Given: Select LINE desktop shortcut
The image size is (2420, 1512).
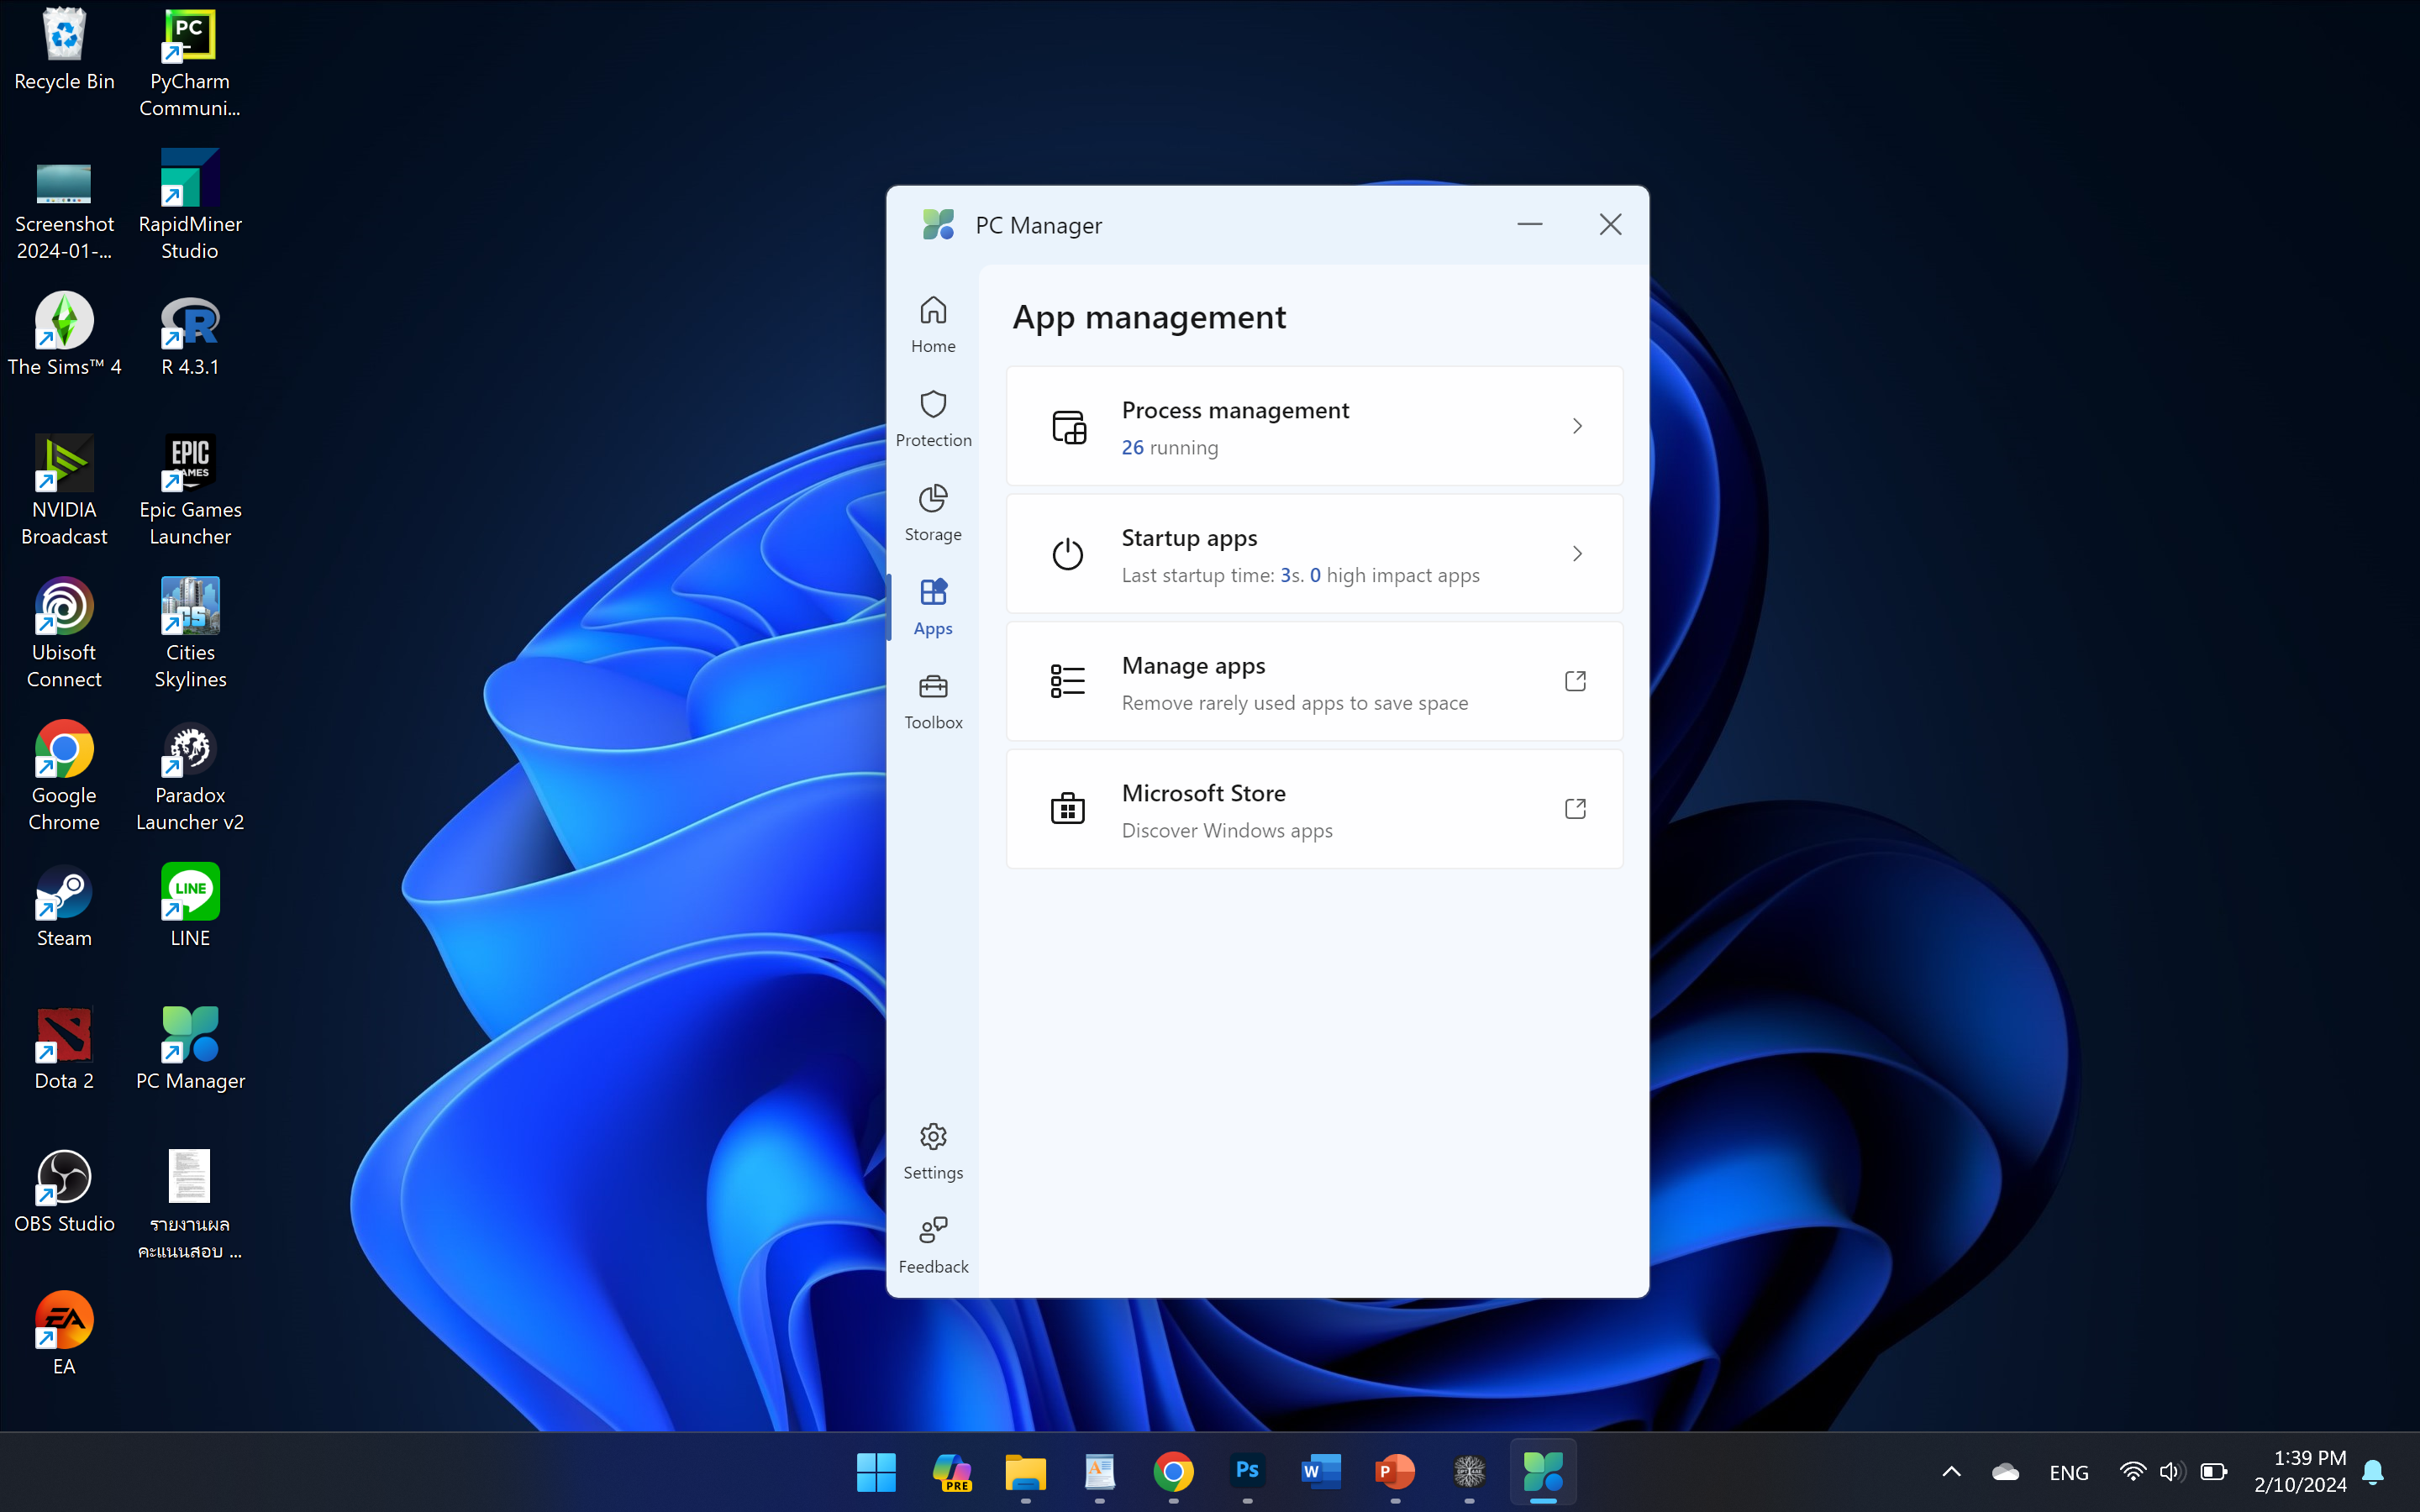Looking at the screenshot, I should pyautogui.click(x=190, y=907).
